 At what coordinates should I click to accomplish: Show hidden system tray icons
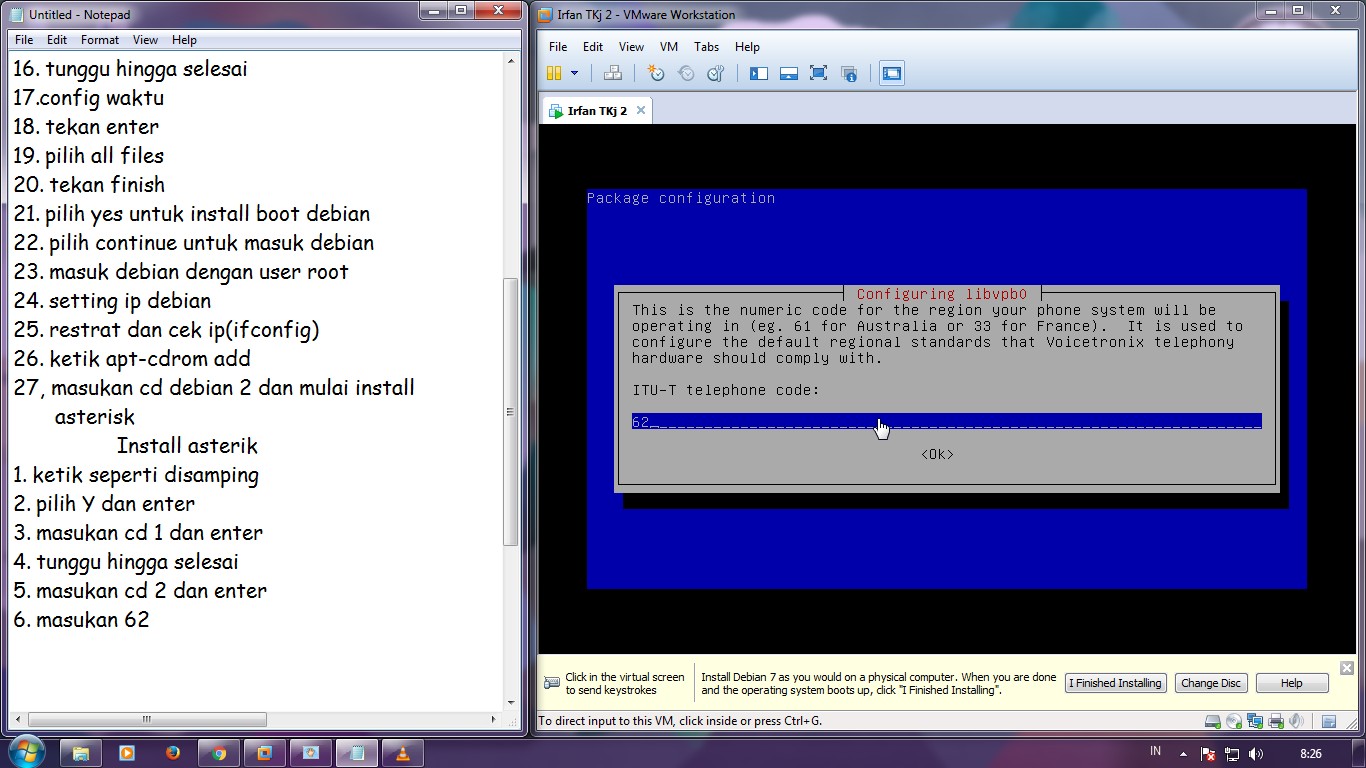click(x=1184, y=753)
